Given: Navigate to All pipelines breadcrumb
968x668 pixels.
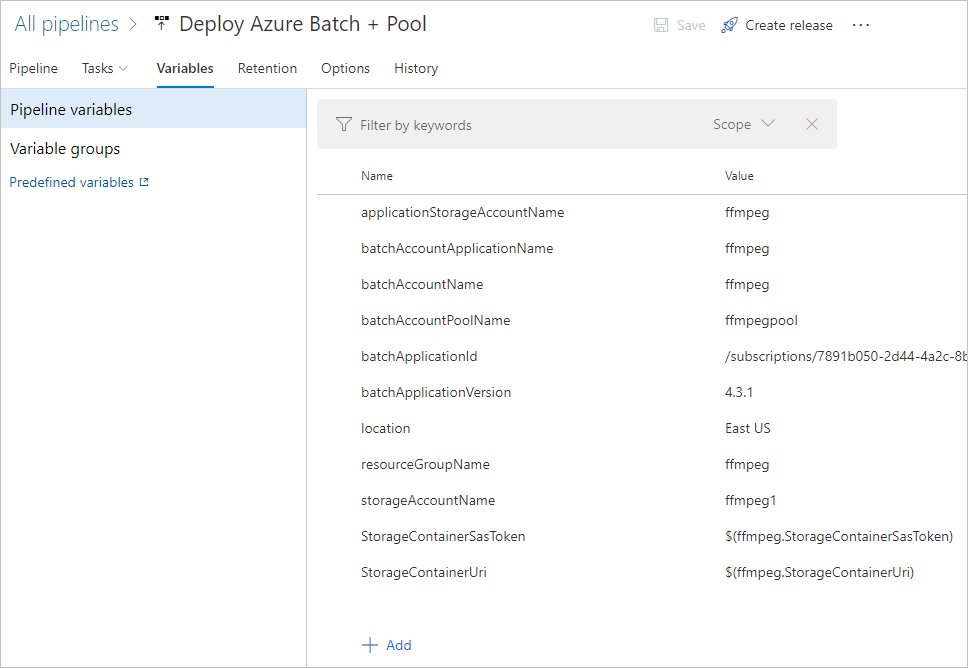Looking at the screenshot, I should click(66, 24).
